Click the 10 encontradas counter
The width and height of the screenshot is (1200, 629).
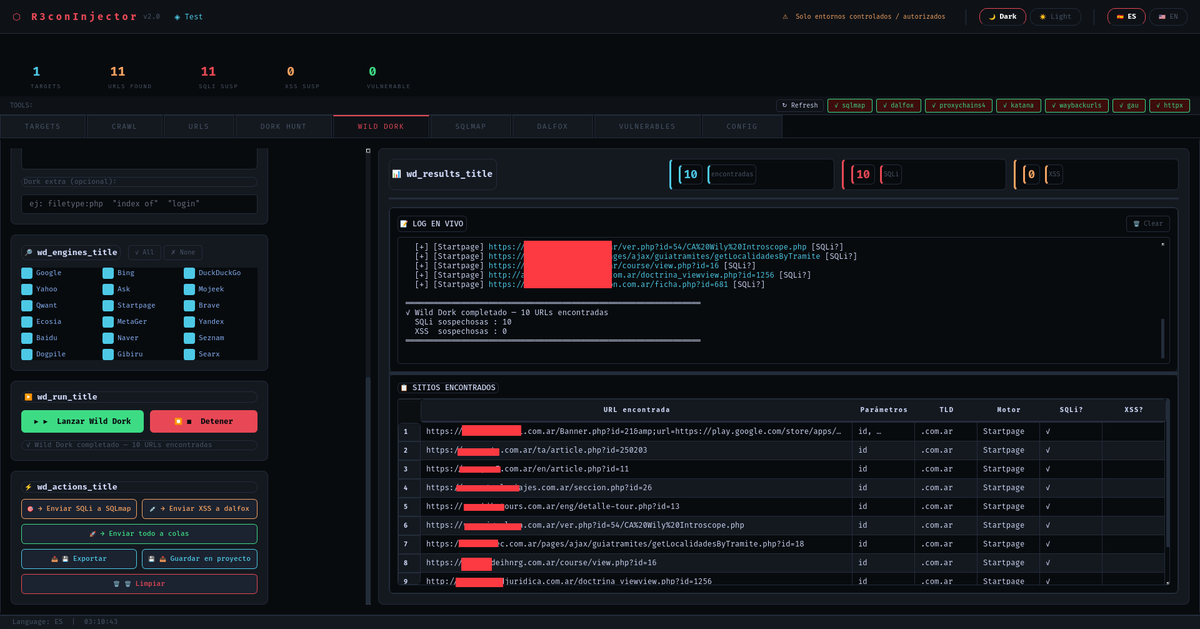tap(750, 174)
